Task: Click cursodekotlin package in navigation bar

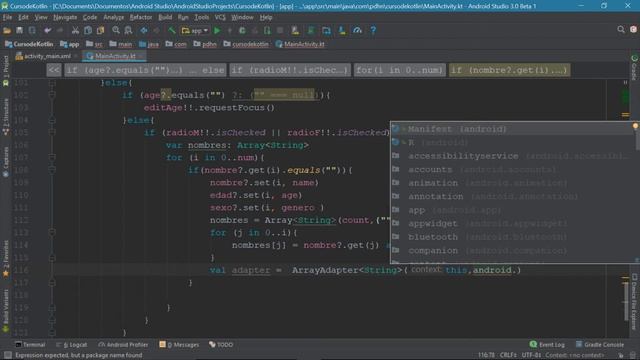Action: coord(246,44)
